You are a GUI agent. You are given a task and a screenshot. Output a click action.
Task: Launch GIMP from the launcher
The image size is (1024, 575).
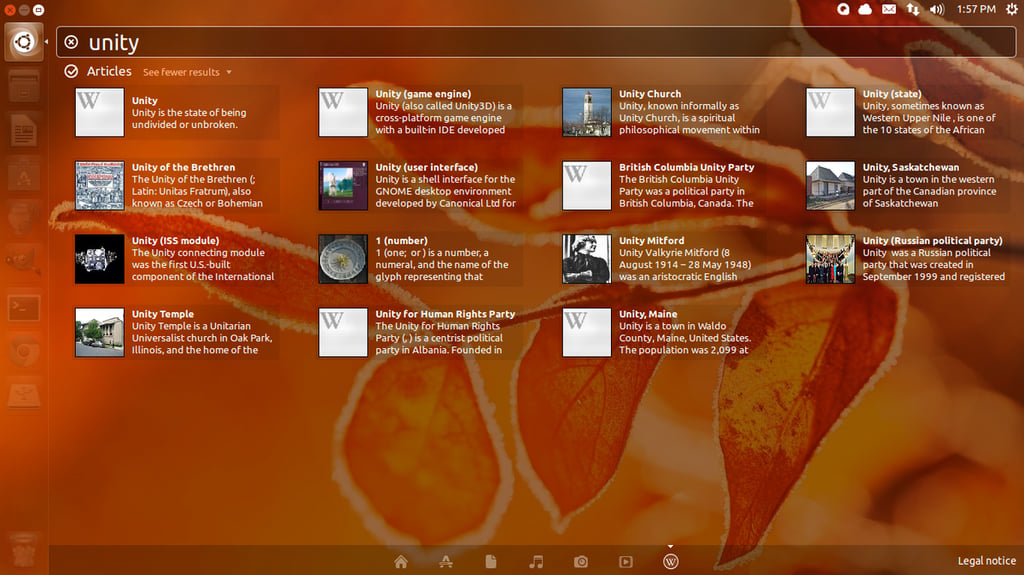24,263
